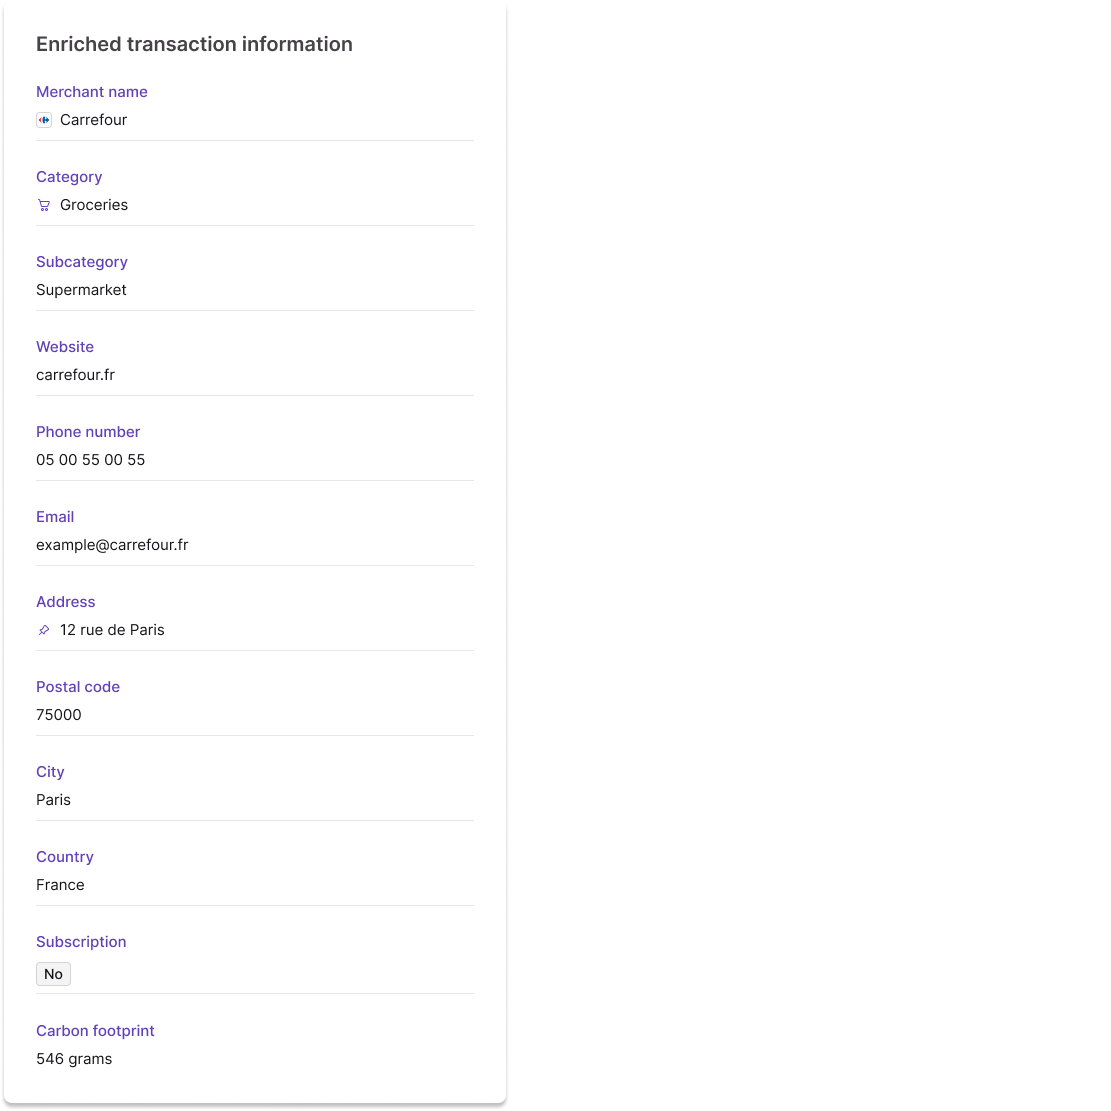The height and width of the screenshot is (1111, 1111).
Task: Select the Groceries category value
Action: coord(94,205)
